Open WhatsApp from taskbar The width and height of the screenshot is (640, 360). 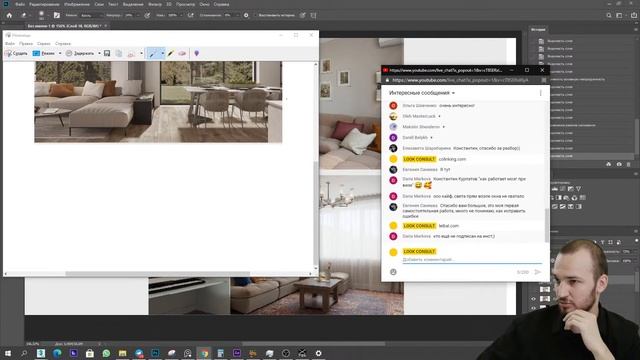[106, 353]
